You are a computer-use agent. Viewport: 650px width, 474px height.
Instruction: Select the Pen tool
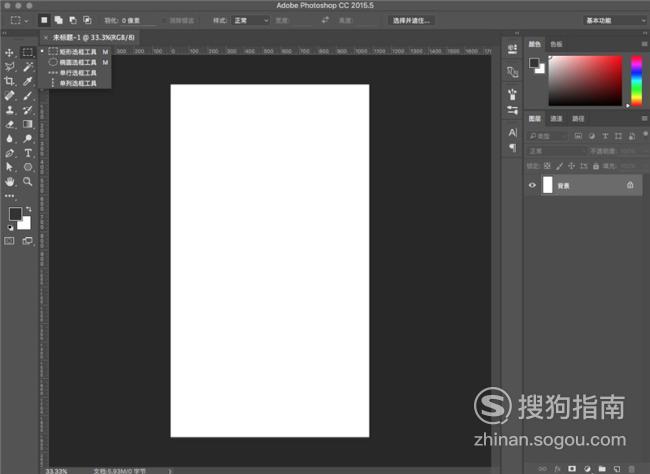[x=9, y=153]
